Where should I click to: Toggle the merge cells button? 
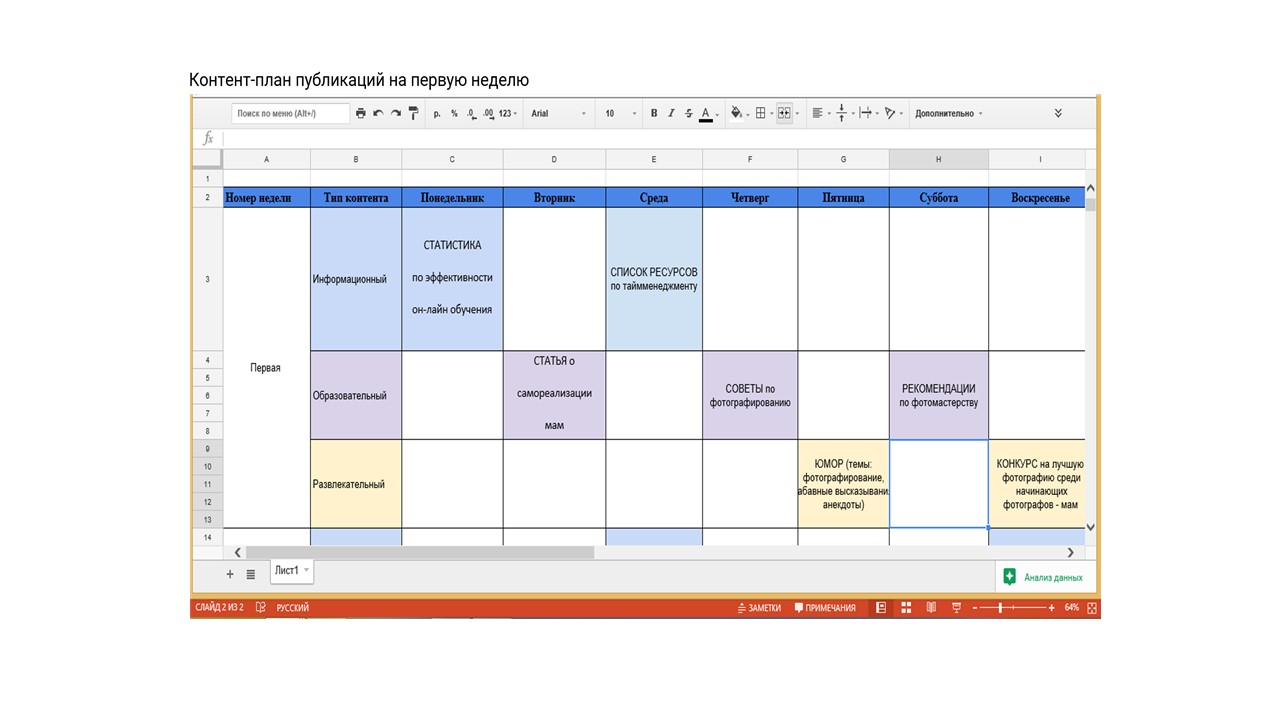[x=784, y=114]
